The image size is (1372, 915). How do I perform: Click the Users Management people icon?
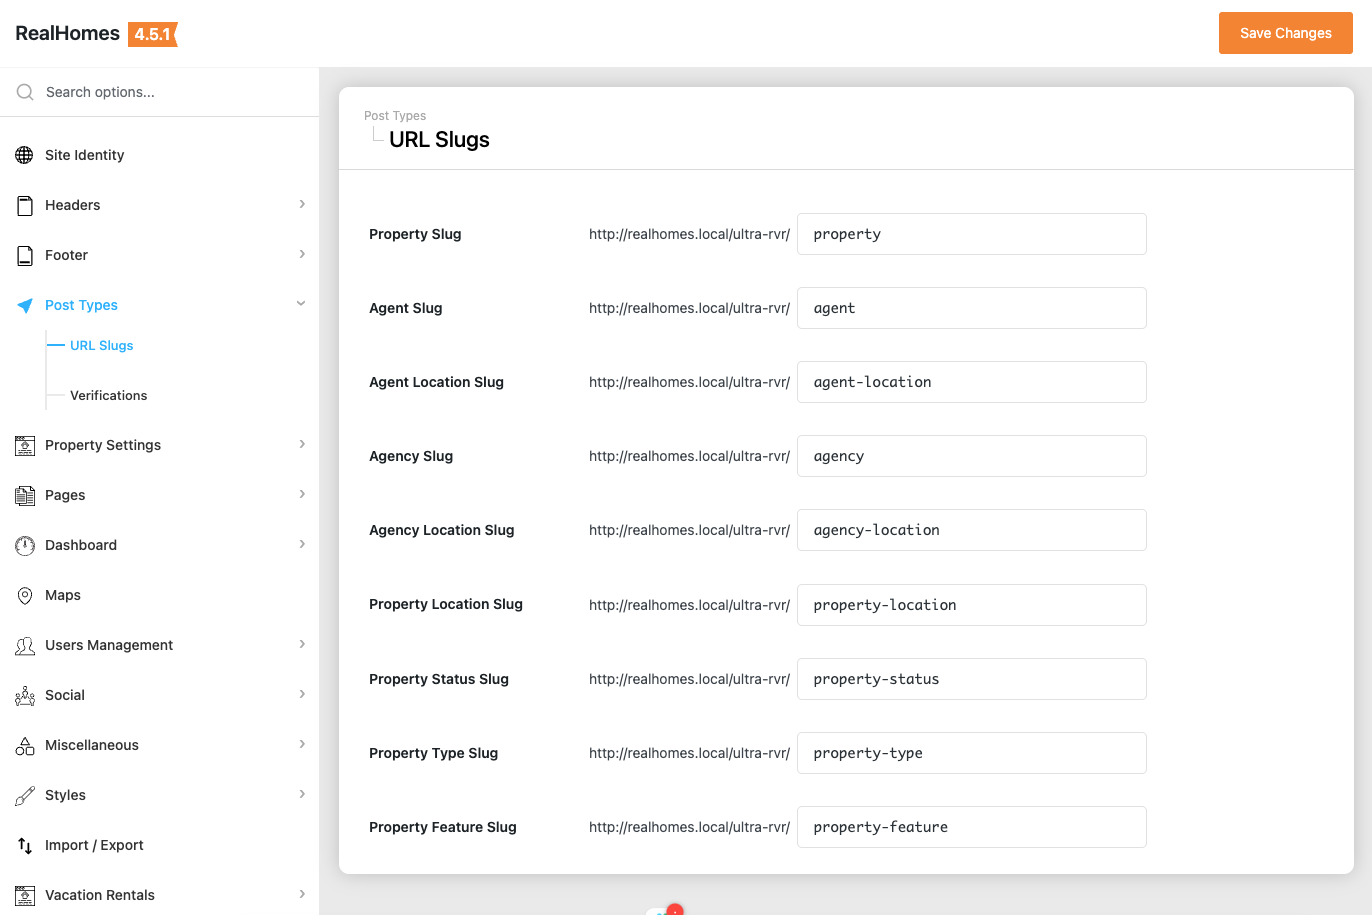(25, 645)
